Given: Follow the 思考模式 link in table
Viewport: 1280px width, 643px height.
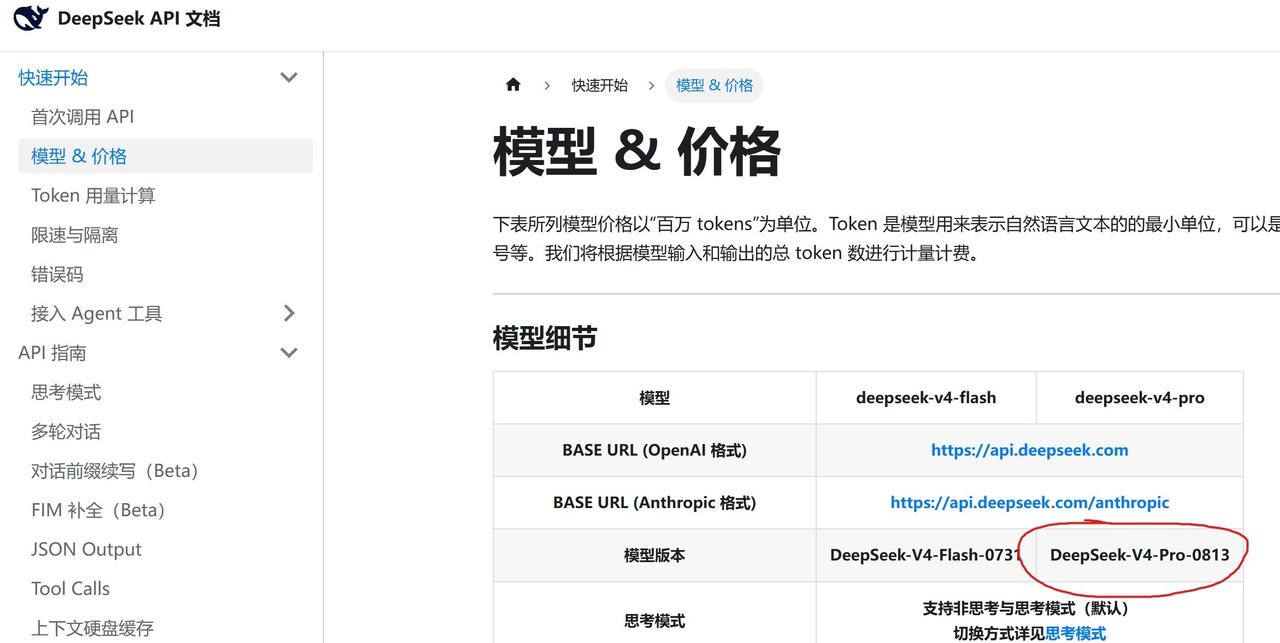Looking at the screenshot, I should [1076, 633].
